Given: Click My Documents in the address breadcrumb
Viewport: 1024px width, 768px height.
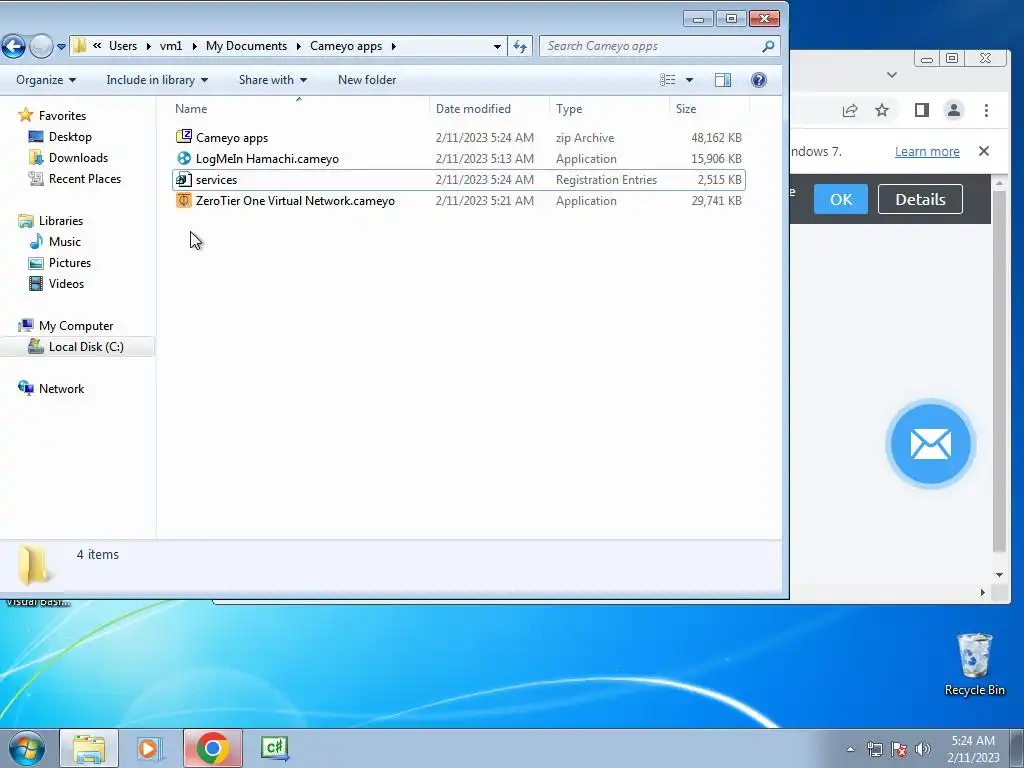Looking at the screenshot, I should point(246,46).
